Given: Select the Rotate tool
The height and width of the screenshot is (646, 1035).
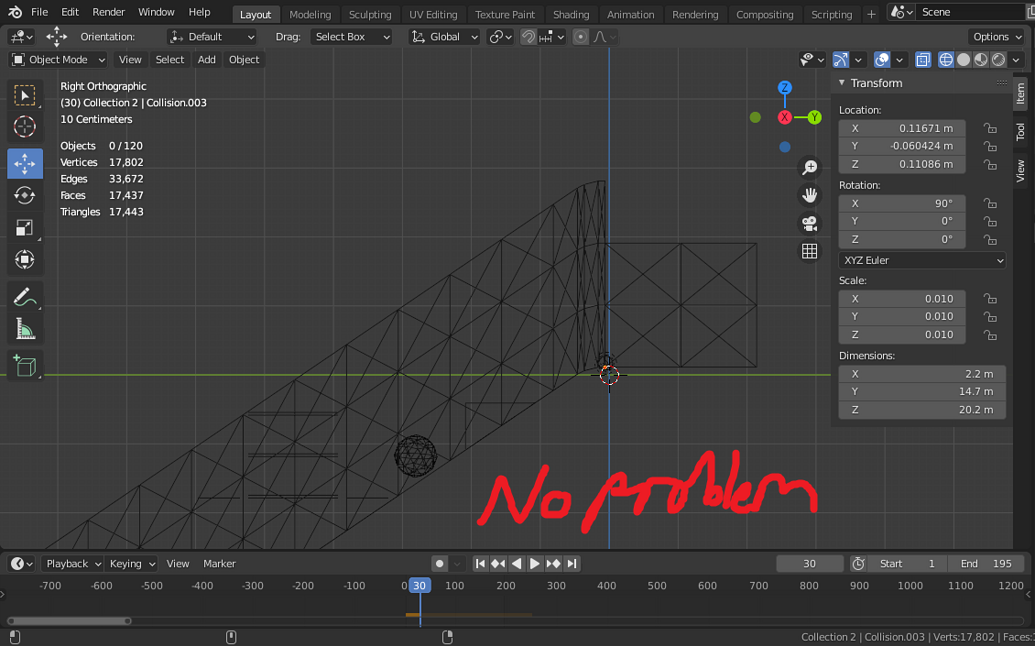Looking at the screenshot, I should tap(25, 195).
